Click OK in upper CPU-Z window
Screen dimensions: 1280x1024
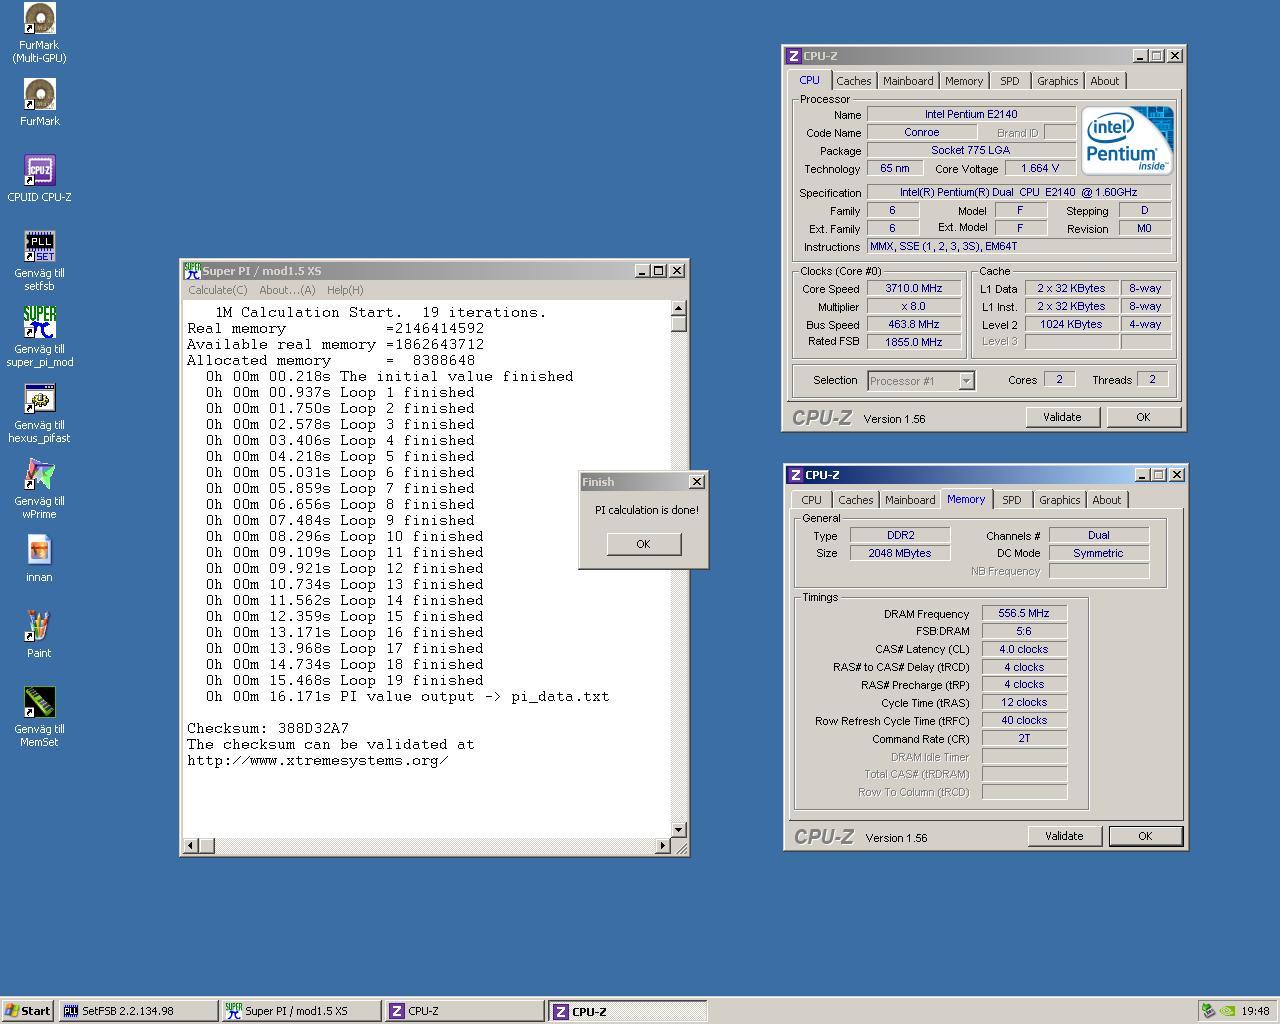(x=1143, y=417)
